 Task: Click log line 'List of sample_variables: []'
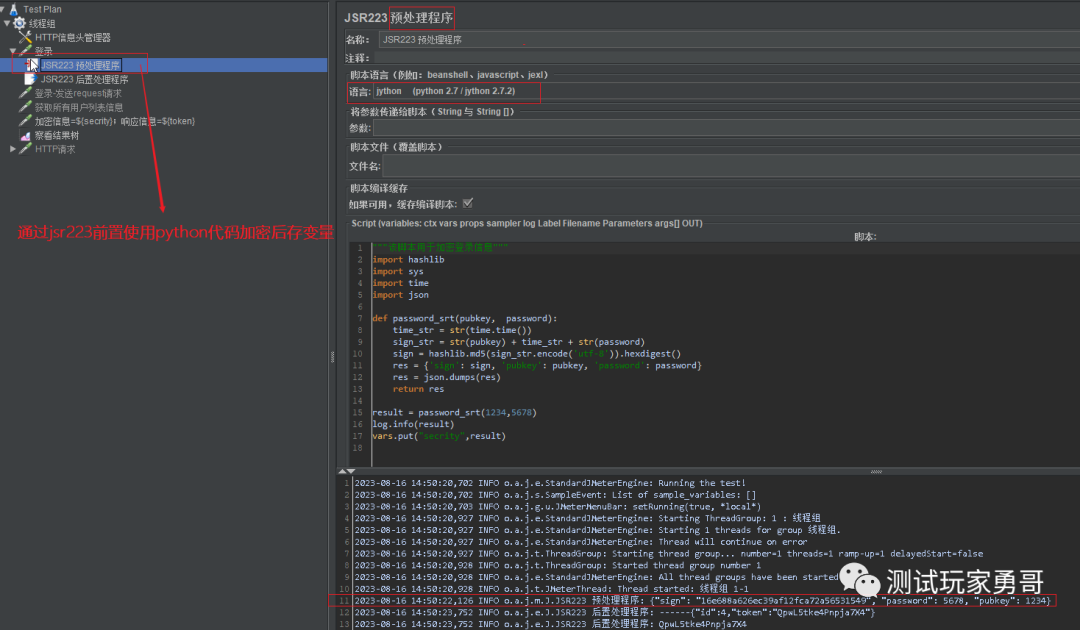pyautogui.click(x=555, y=494)
